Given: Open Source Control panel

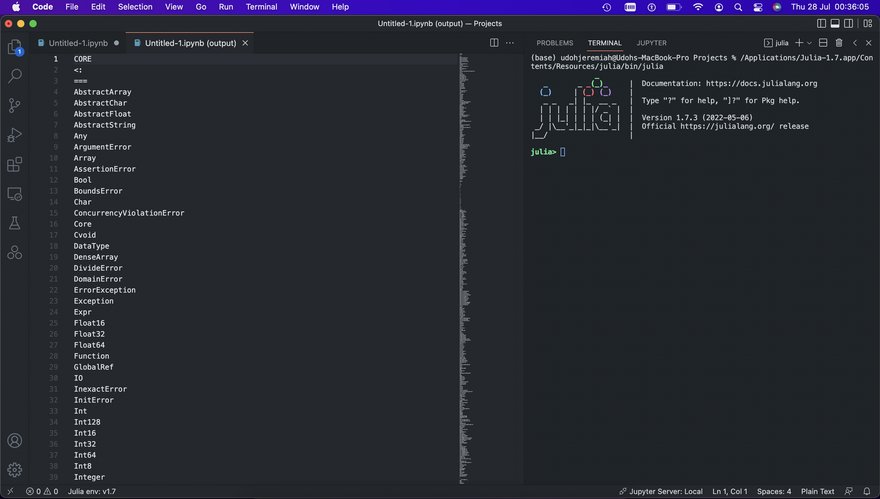Looking at the screenshot, I should 15,105.
